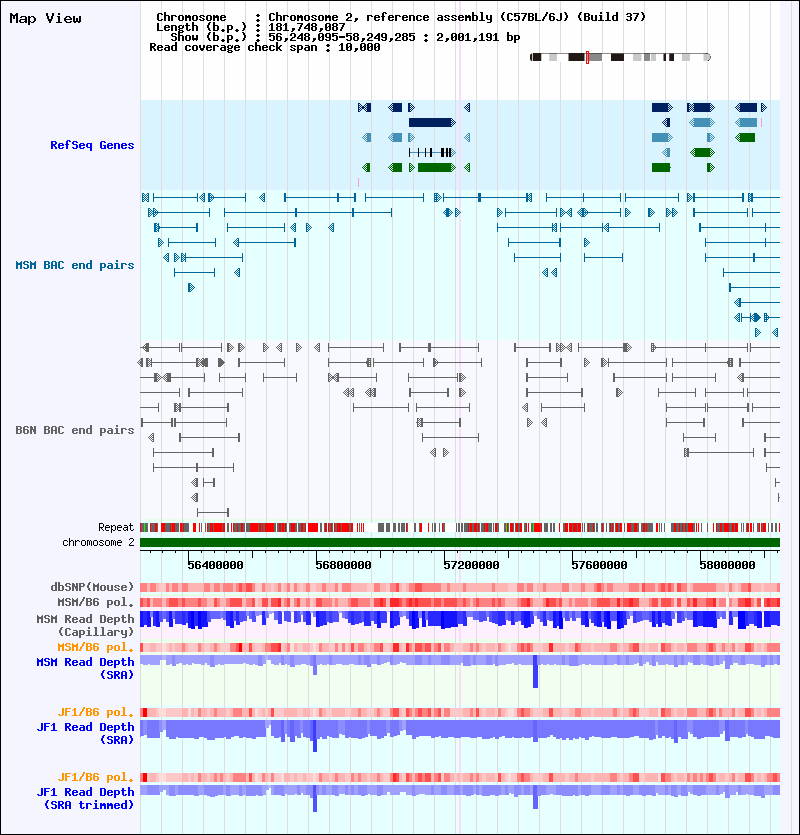Click the Map View heading
This screenshot has height=835, width=800.
click(45, 18)
